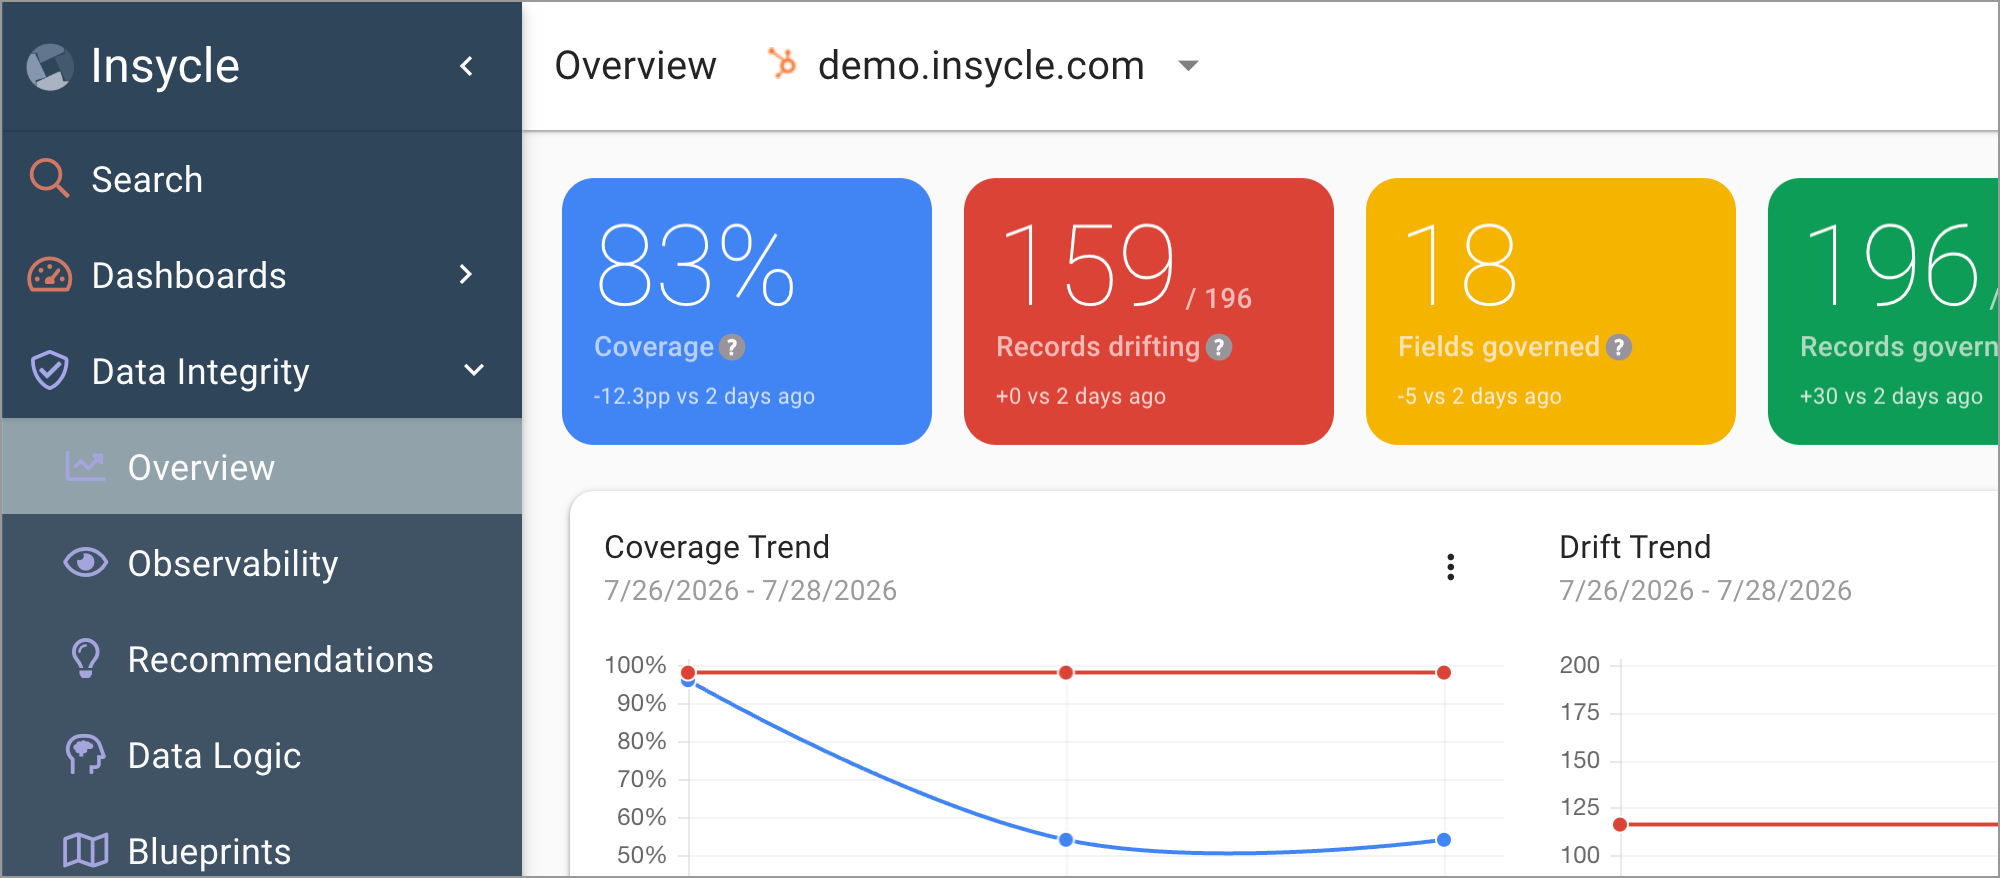Expand the Dashboards submenu arrow
This screenshot has height=878, width=2000.
[x=465, y=274]
